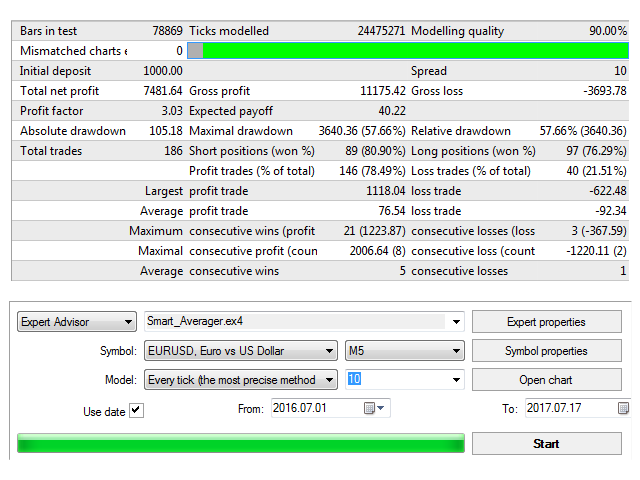Click the From date field 2016.07.01

tap(317, 408)
